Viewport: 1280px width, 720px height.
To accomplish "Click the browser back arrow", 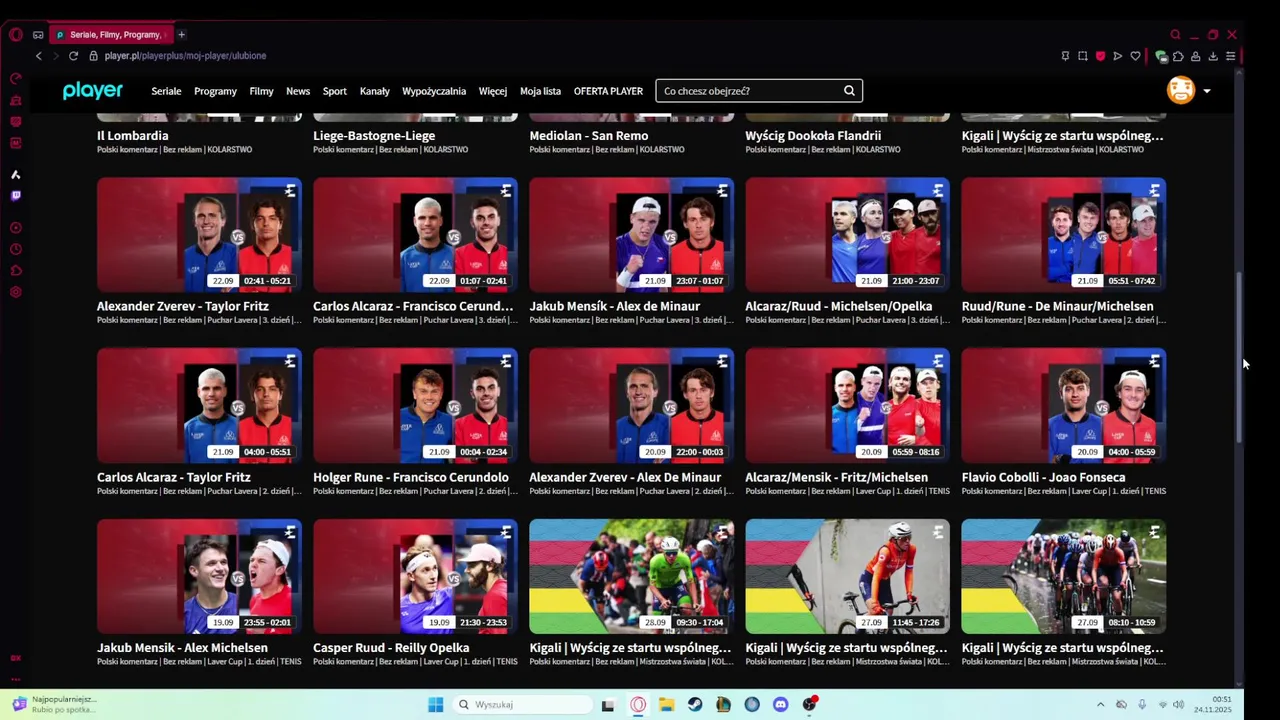I will [x=39, y=56].
